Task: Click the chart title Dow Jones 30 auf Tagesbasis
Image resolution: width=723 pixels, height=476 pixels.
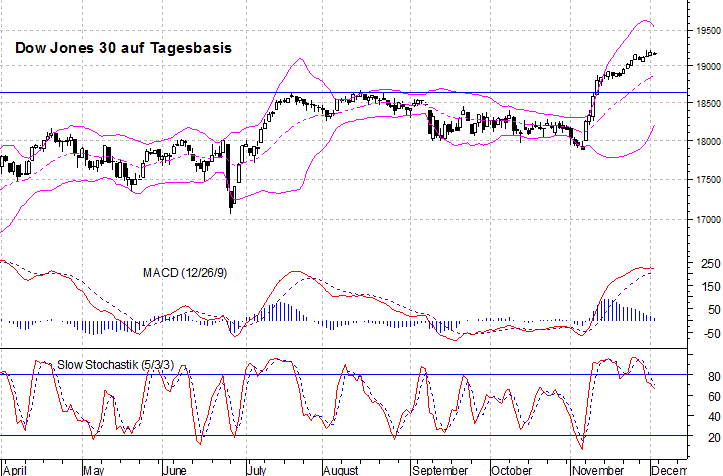Action: [123, 48]
